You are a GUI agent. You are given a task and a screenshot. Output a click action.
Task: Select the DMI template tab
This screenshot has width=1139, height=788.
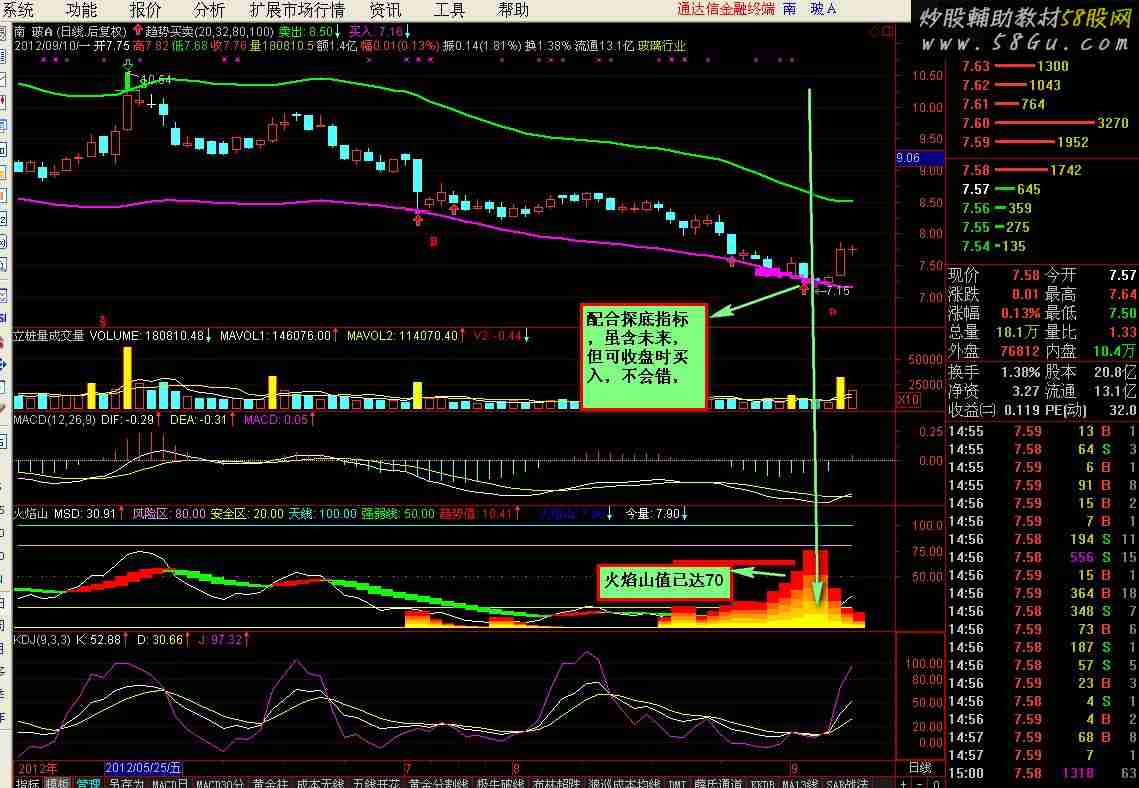pos(677,783)
